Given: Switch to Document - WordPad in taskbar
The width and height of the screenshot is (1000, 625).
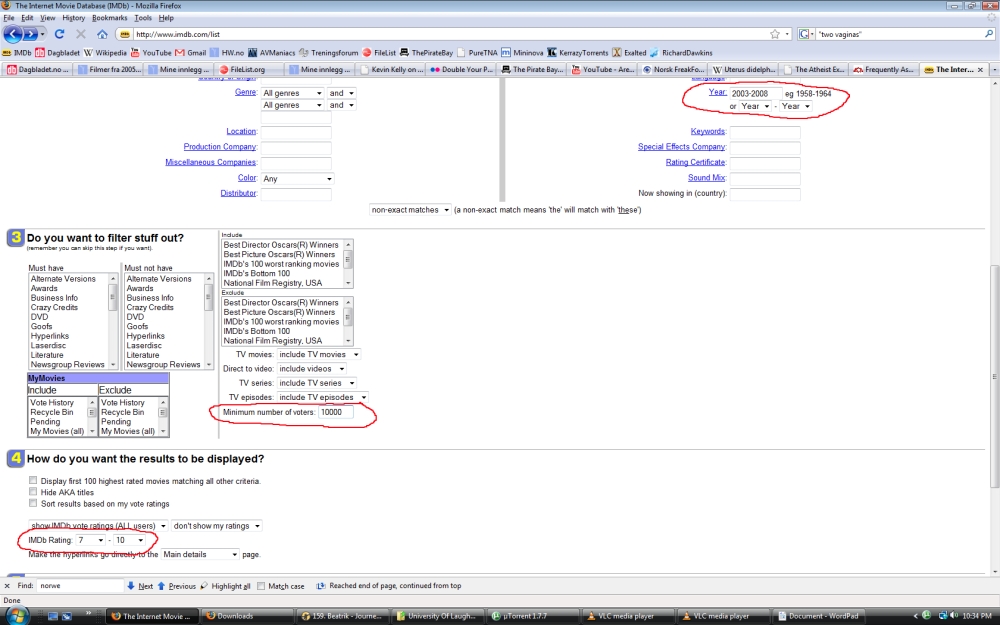Looking at the screenshot, I should (819, 616).
